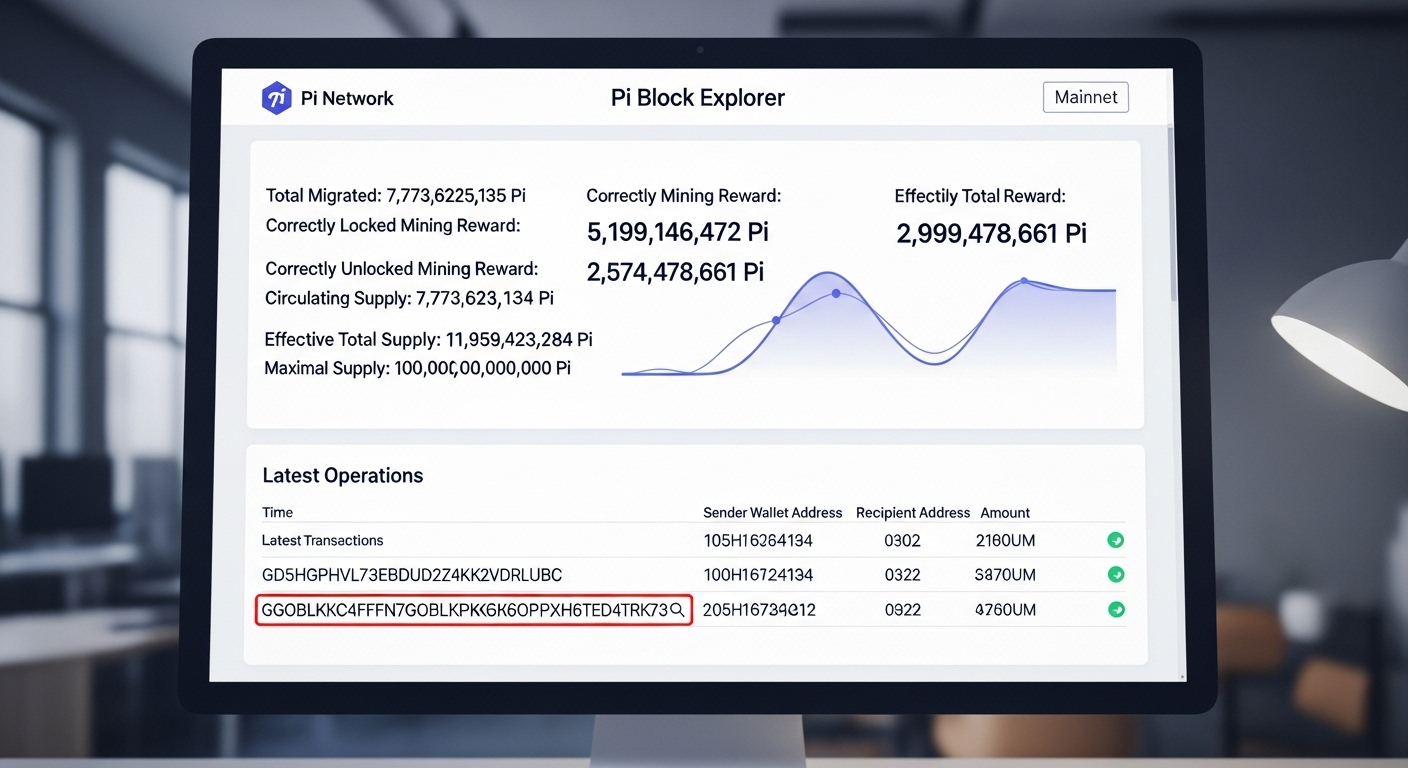Sort by the Recipient Address column header

912,512
